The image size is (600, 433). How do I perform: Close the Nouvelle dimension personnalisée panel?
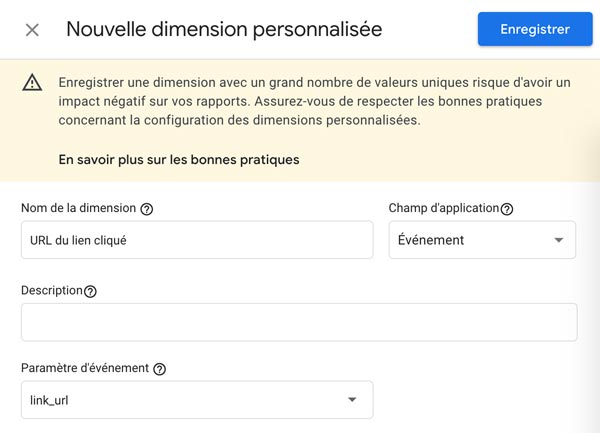32,30
